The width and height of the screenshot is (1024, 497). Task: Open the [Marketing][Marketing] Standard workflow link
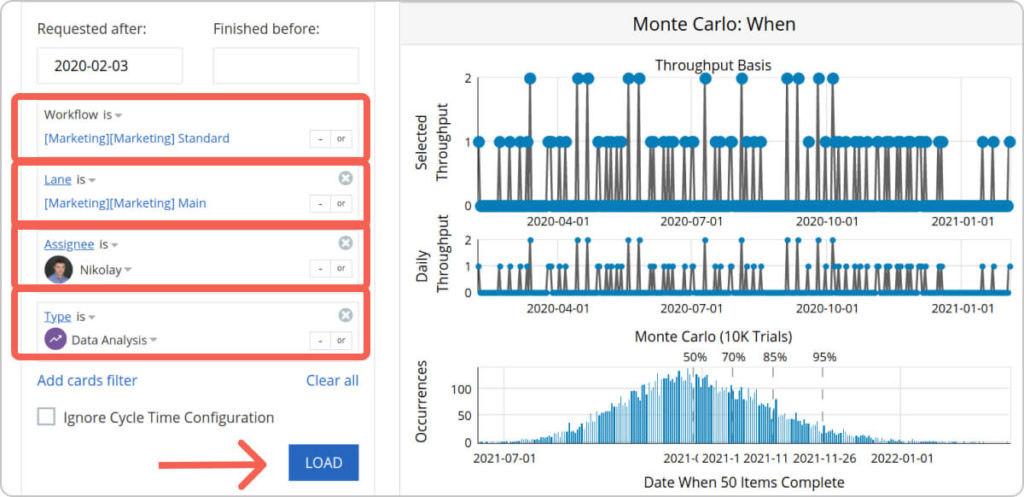137,138
